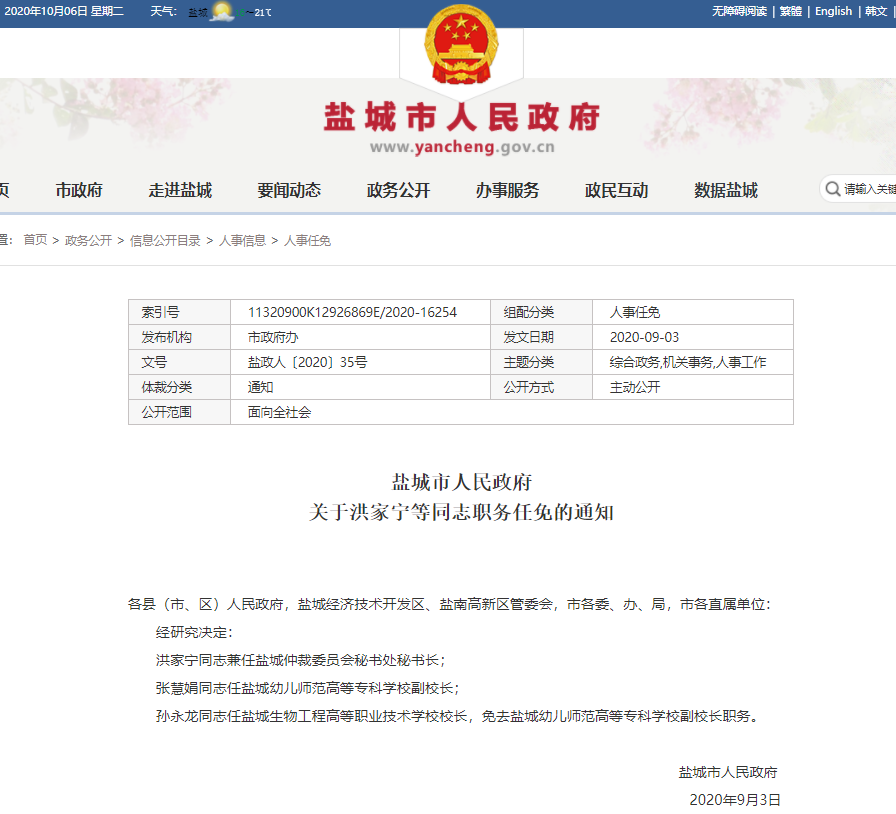Screen dimensions: 896x814
Task: Open the 市政府 menu item
Action: point(79,190)
